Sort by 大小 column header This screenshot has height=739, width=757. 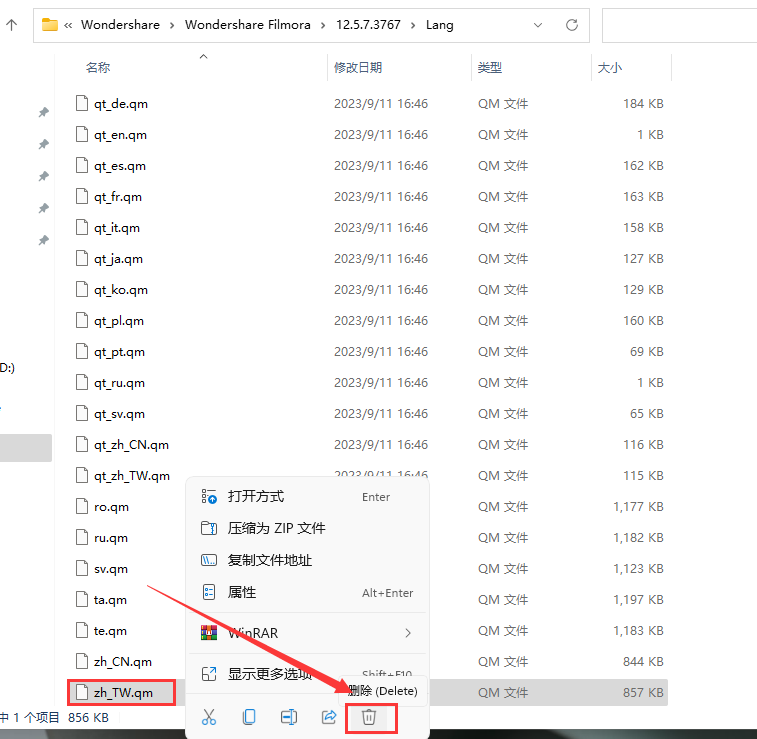click(610, 68)
